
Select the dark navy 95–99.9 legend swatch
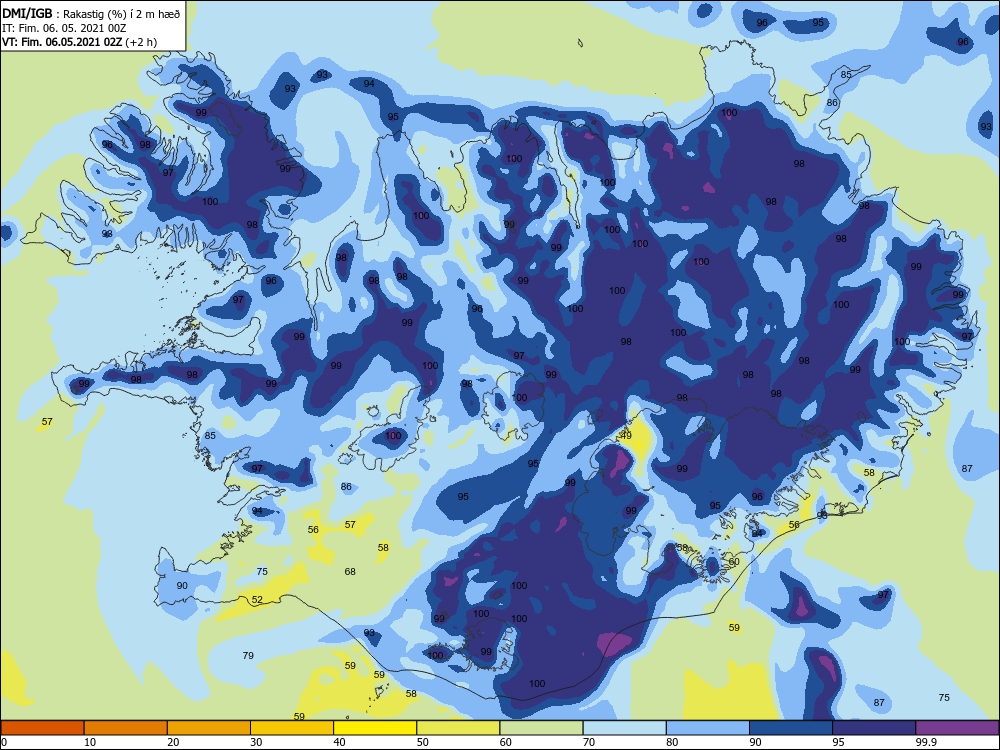pyautogui.click(x=874, y=728)
